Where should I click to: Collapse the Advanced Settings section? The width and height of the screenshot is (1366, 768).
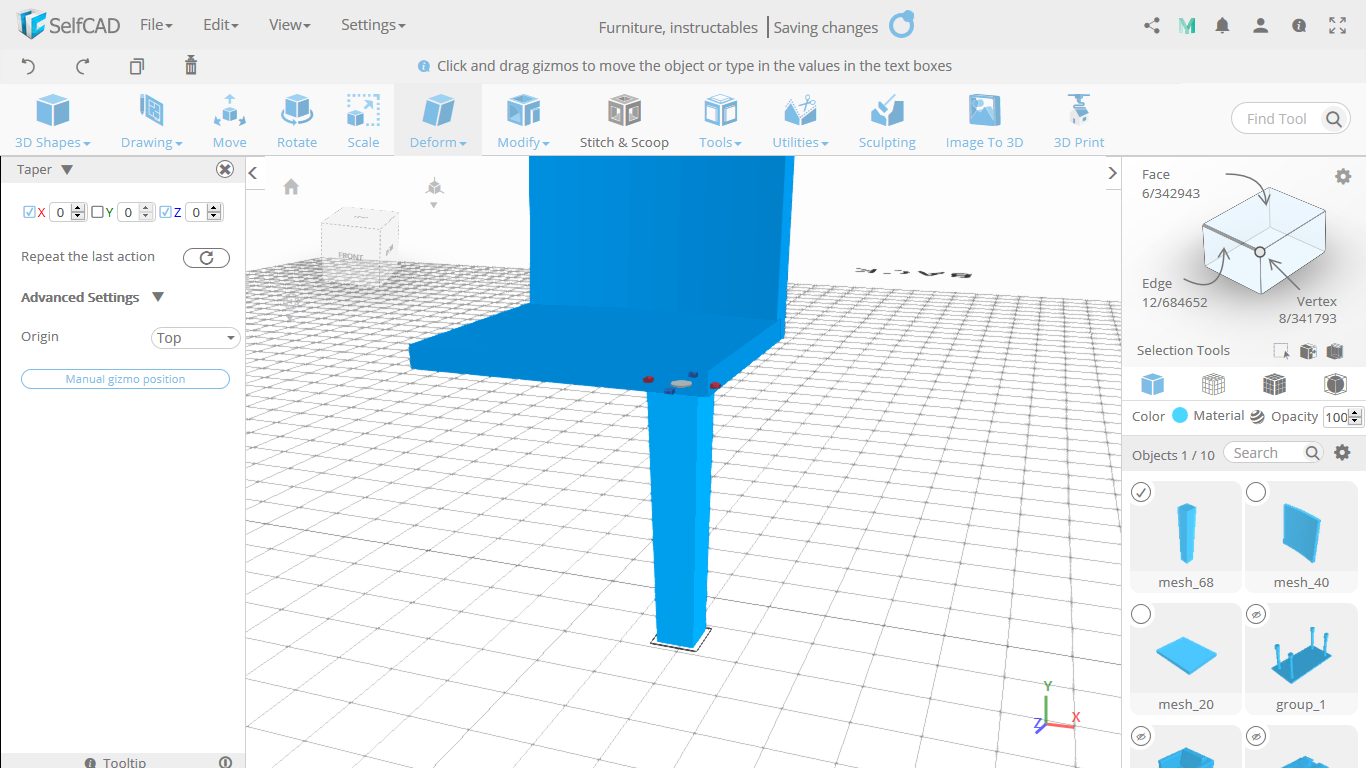click(x=158, y=297)
